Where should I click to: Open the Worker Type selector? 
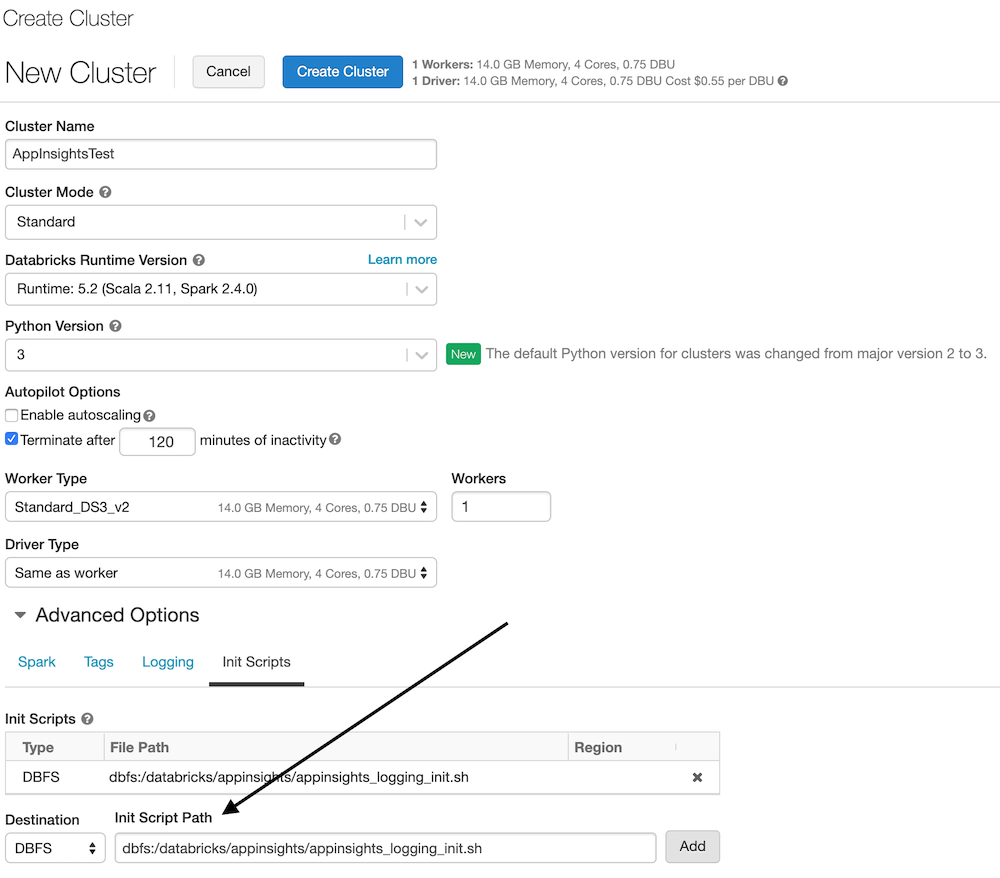pyautogui.click(x=221, y=507)
